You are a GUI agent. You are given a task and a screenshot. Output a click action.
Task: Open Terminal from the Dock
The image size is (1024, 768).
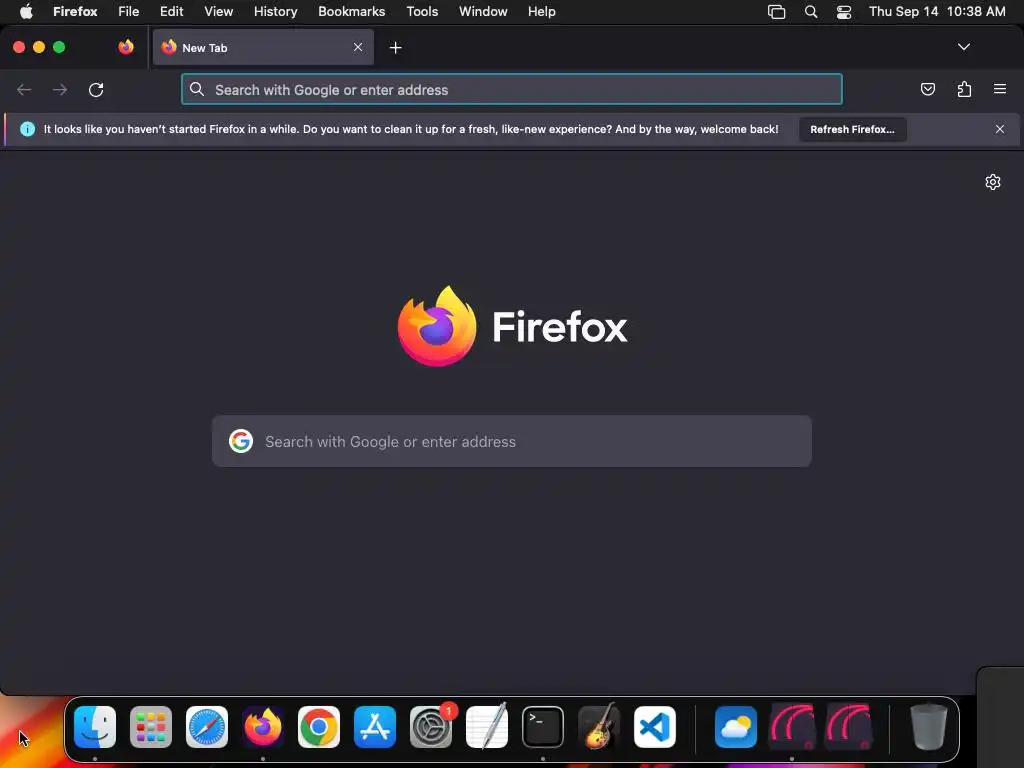(x=543, y=727)
